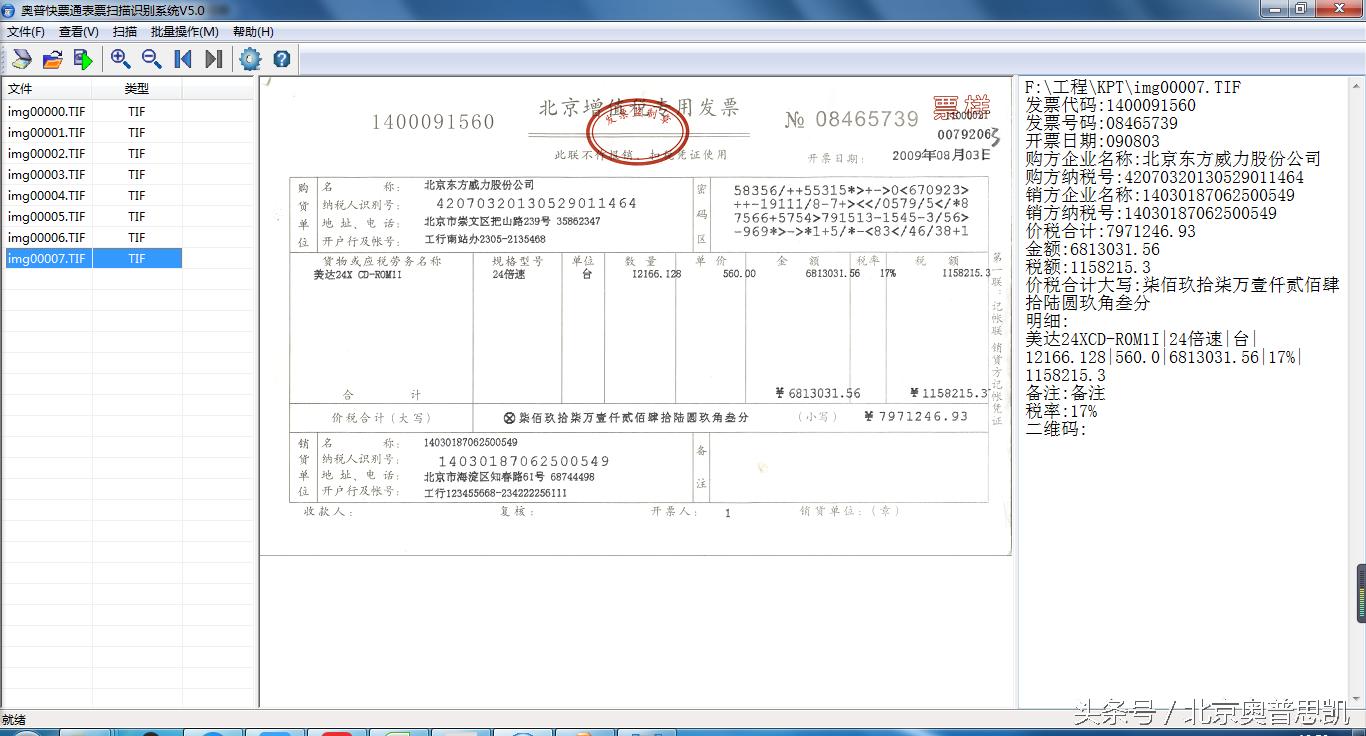Screen dimensions: 1366x736
Task: Start a new scan with the scanner icon
Action: [x=21, y=59]
